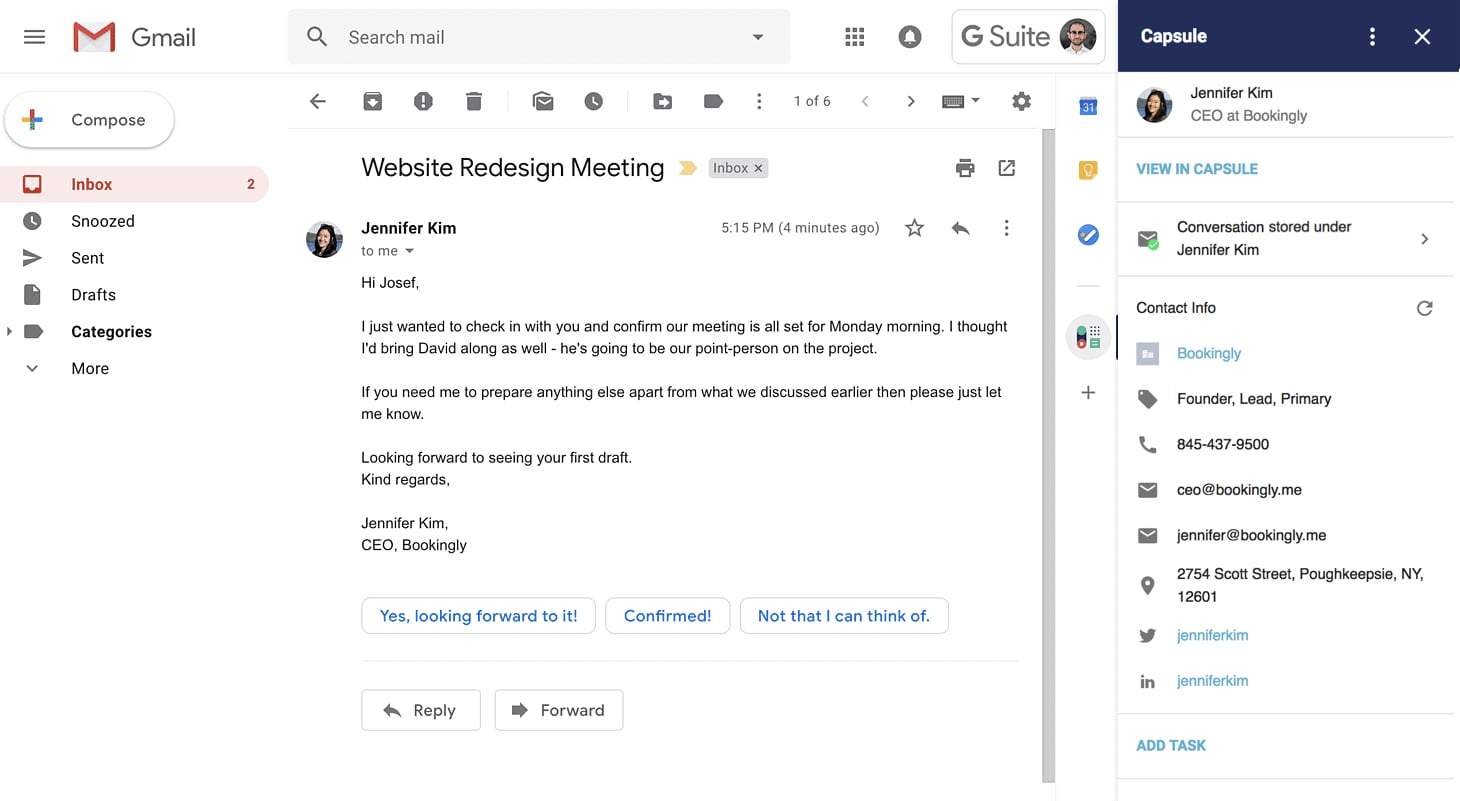
Task: Open the Capsule panel overflow menu
Action: 1371,36
